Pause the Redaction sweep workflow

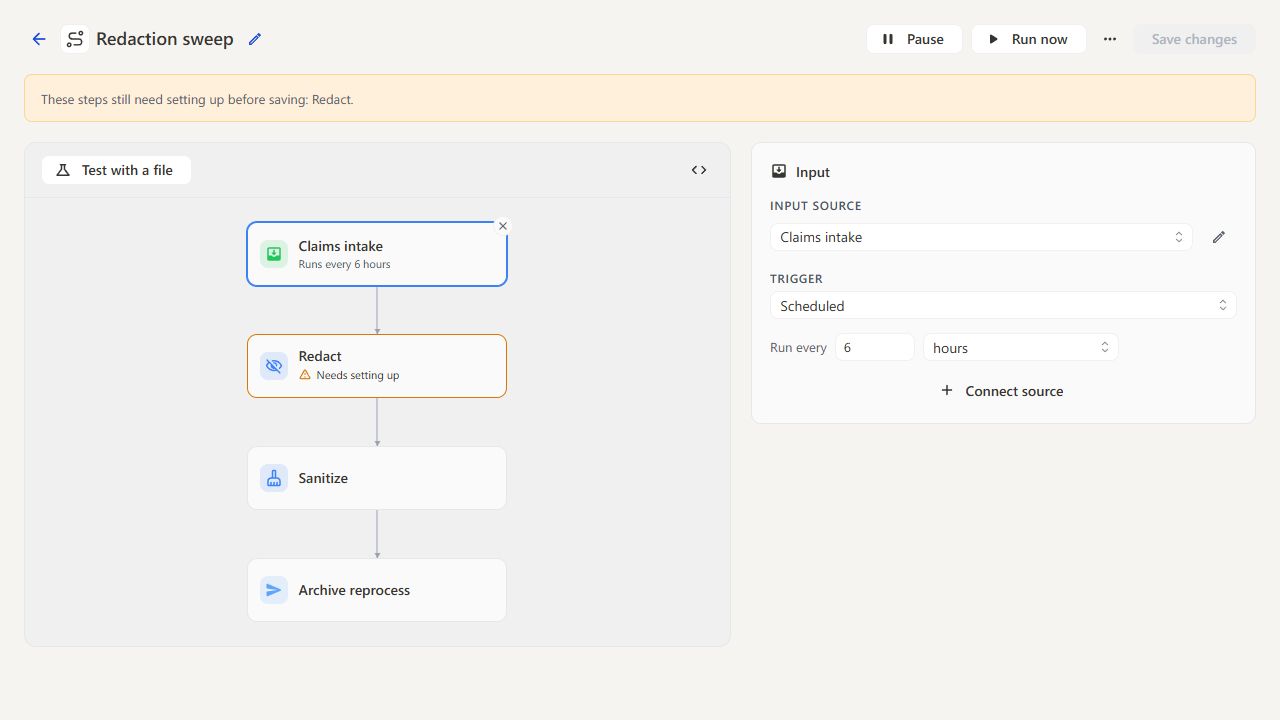point(914,39)
